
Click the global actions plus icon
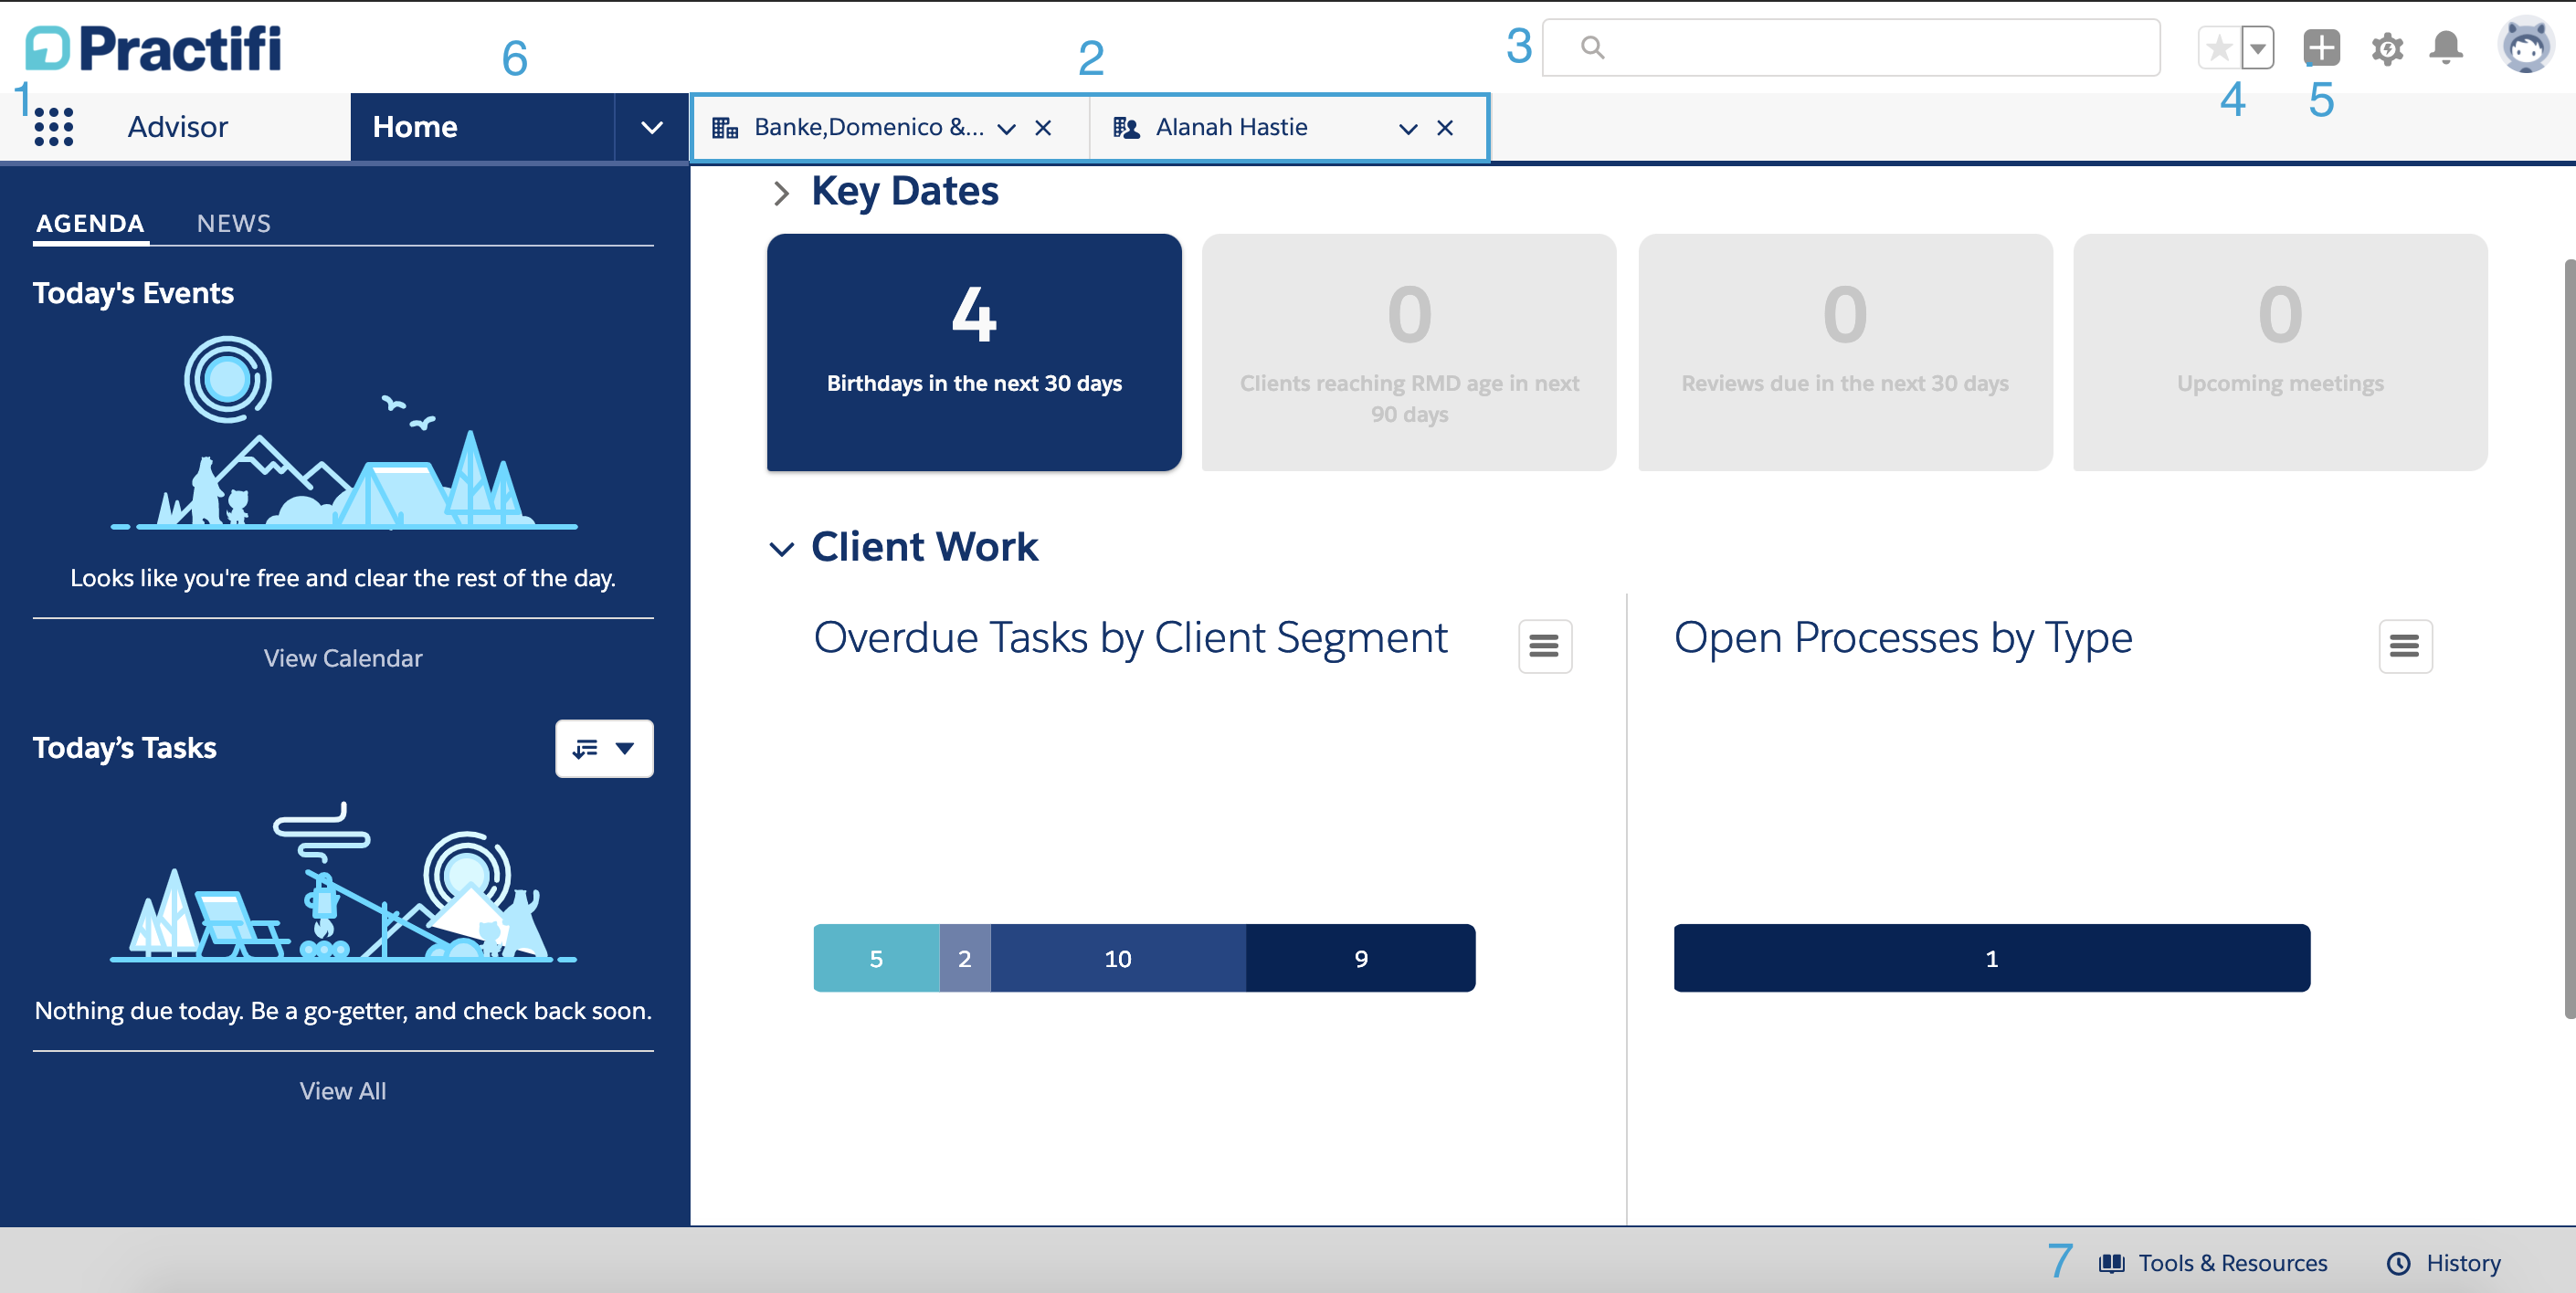coord(2321,47)
